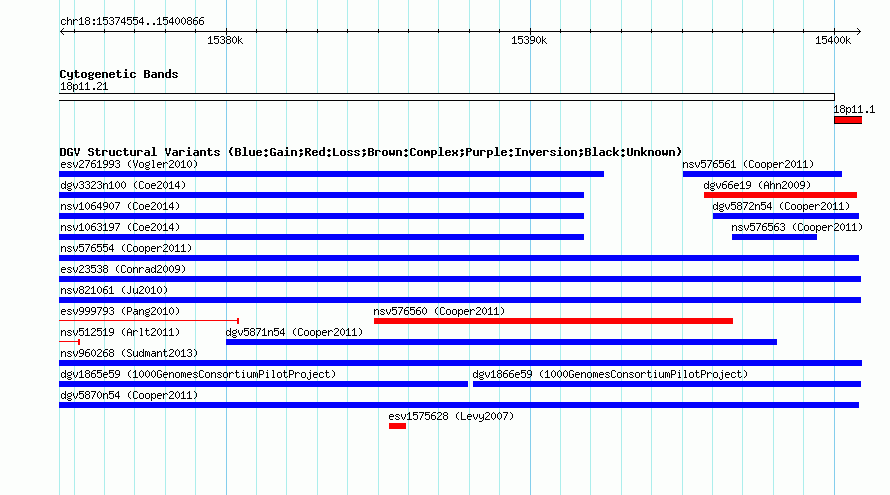Select the esv999793 (Pang2010) label

tap(120, 311)
